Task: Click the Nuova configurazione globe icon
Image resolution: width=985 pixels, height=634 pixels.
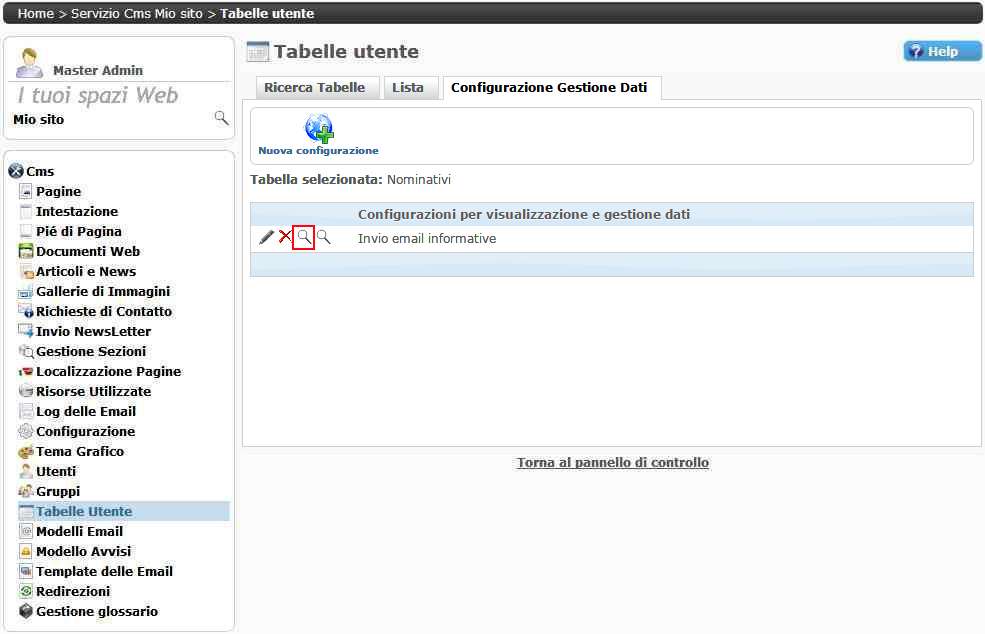Action: tap(318, 128)
